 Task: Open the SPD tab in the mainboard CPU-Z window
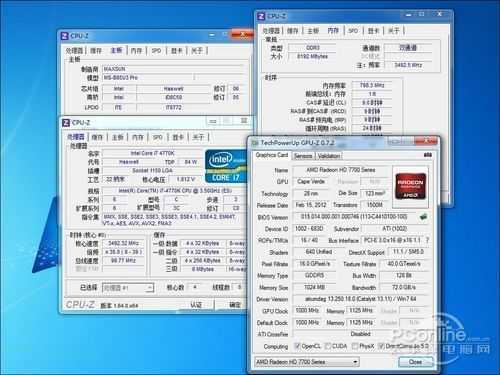pos(156,51)
